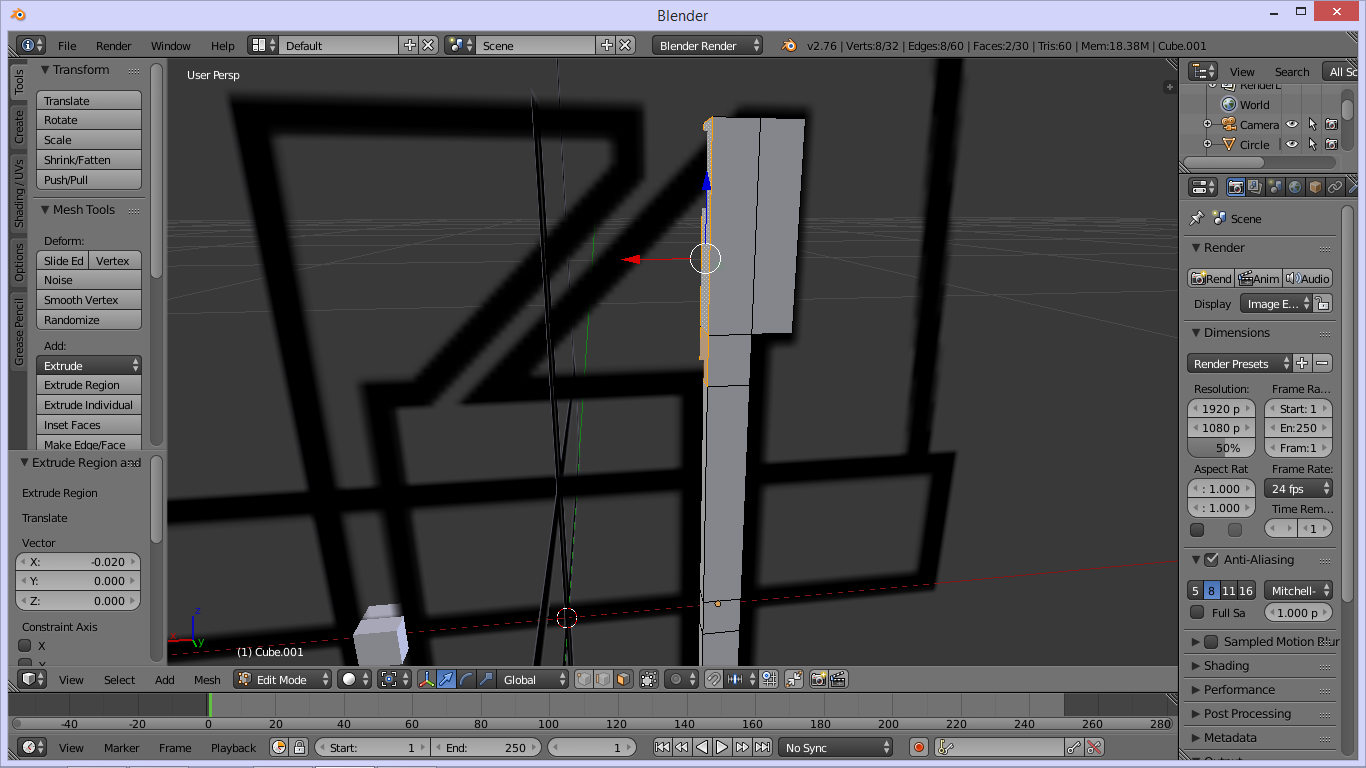Toggle Camera visibility eye in outliner
The height and width of the screenshot is (768, 1366).
1292,125
